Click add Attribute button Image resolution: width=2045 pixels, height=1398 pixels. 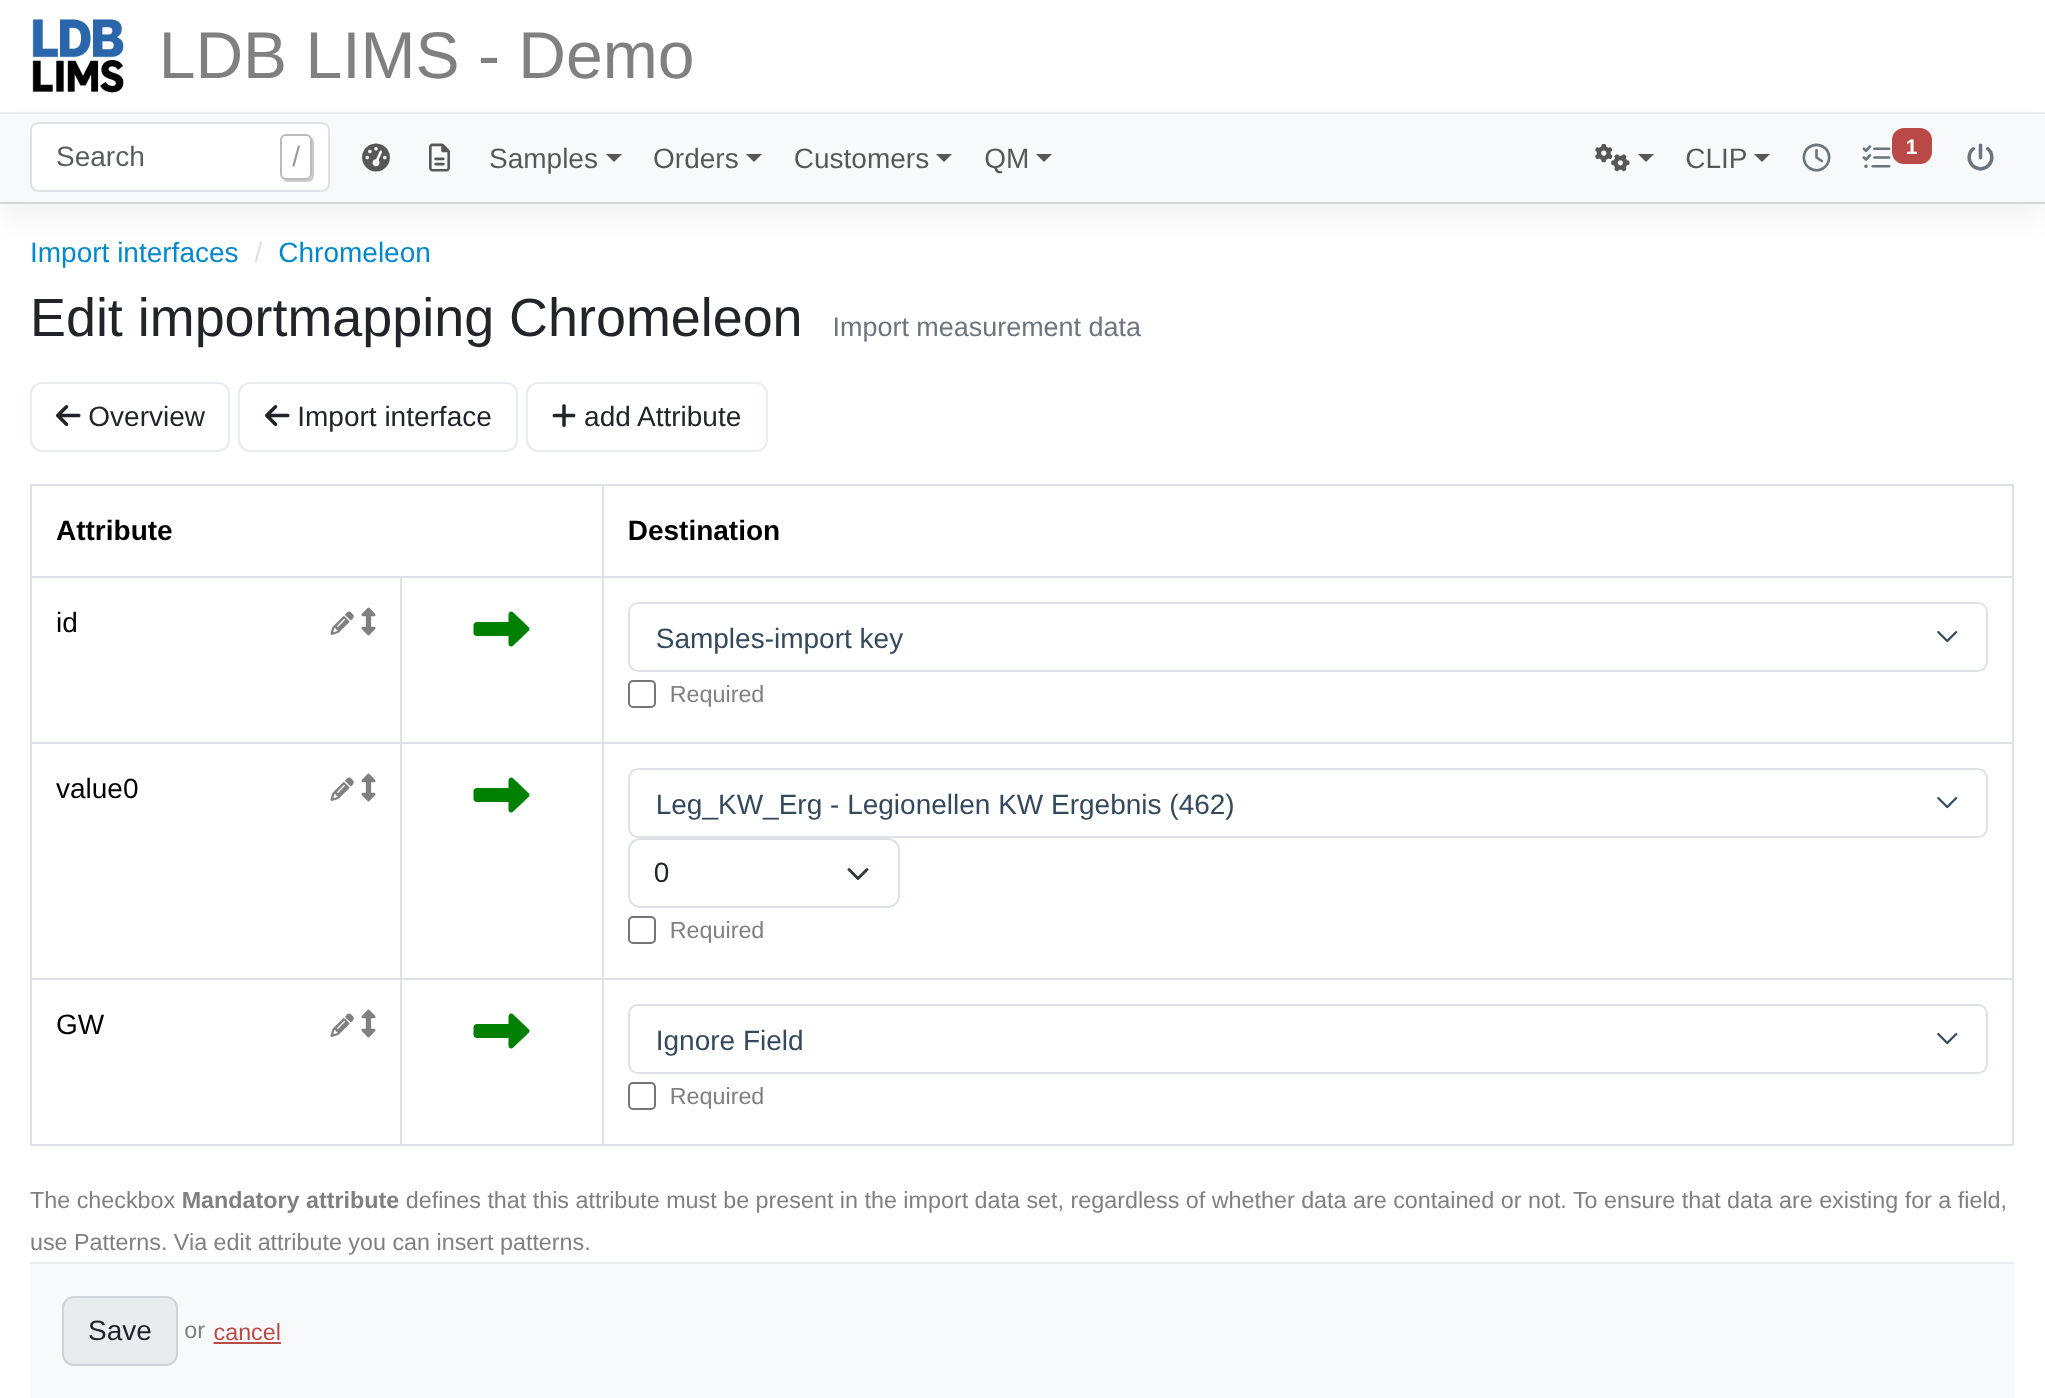[x=647, y=417]
